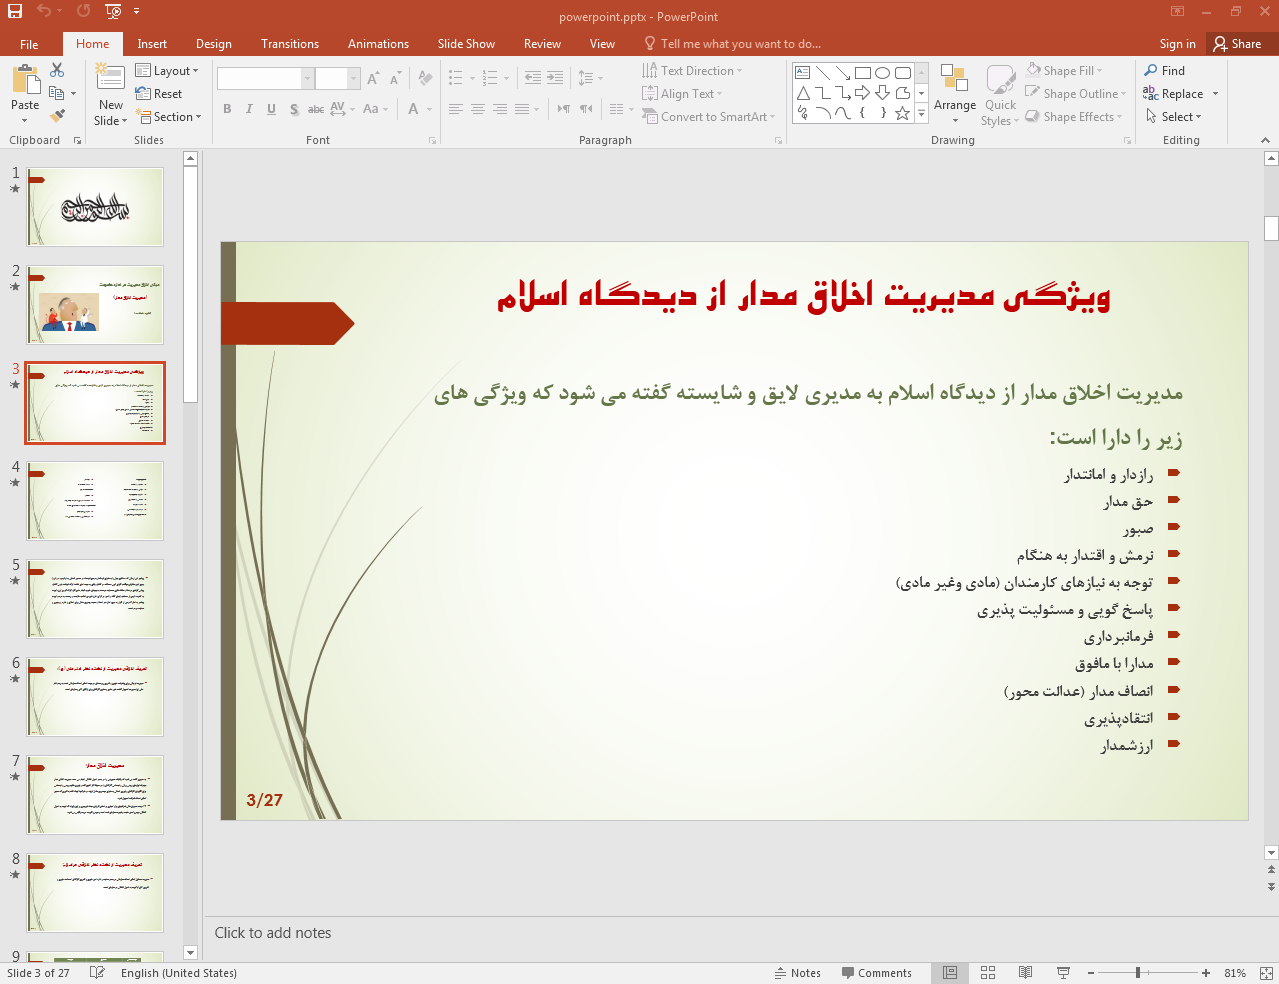Switch to Reading View icon
The width and height of the screenshot is (1279, 984).
1025,973
